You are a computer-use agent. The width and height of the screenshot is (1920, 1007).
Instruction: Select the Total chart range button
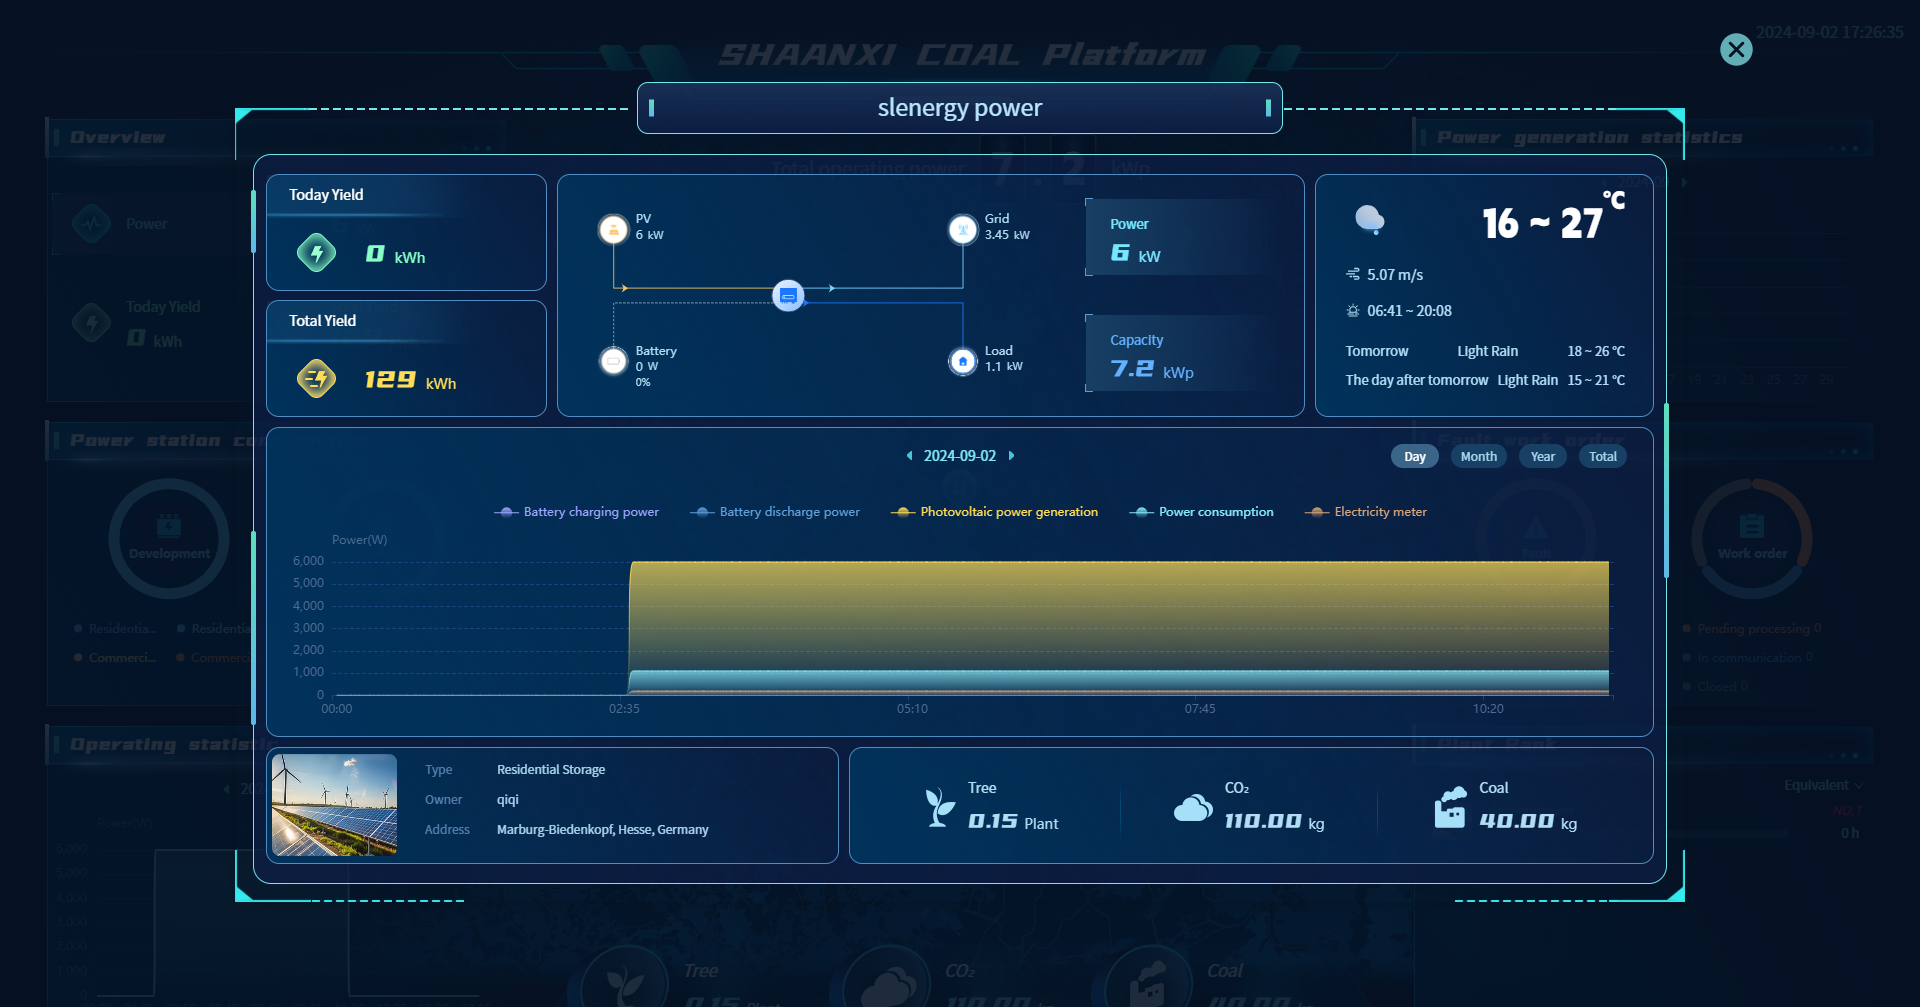point(1602,457)
